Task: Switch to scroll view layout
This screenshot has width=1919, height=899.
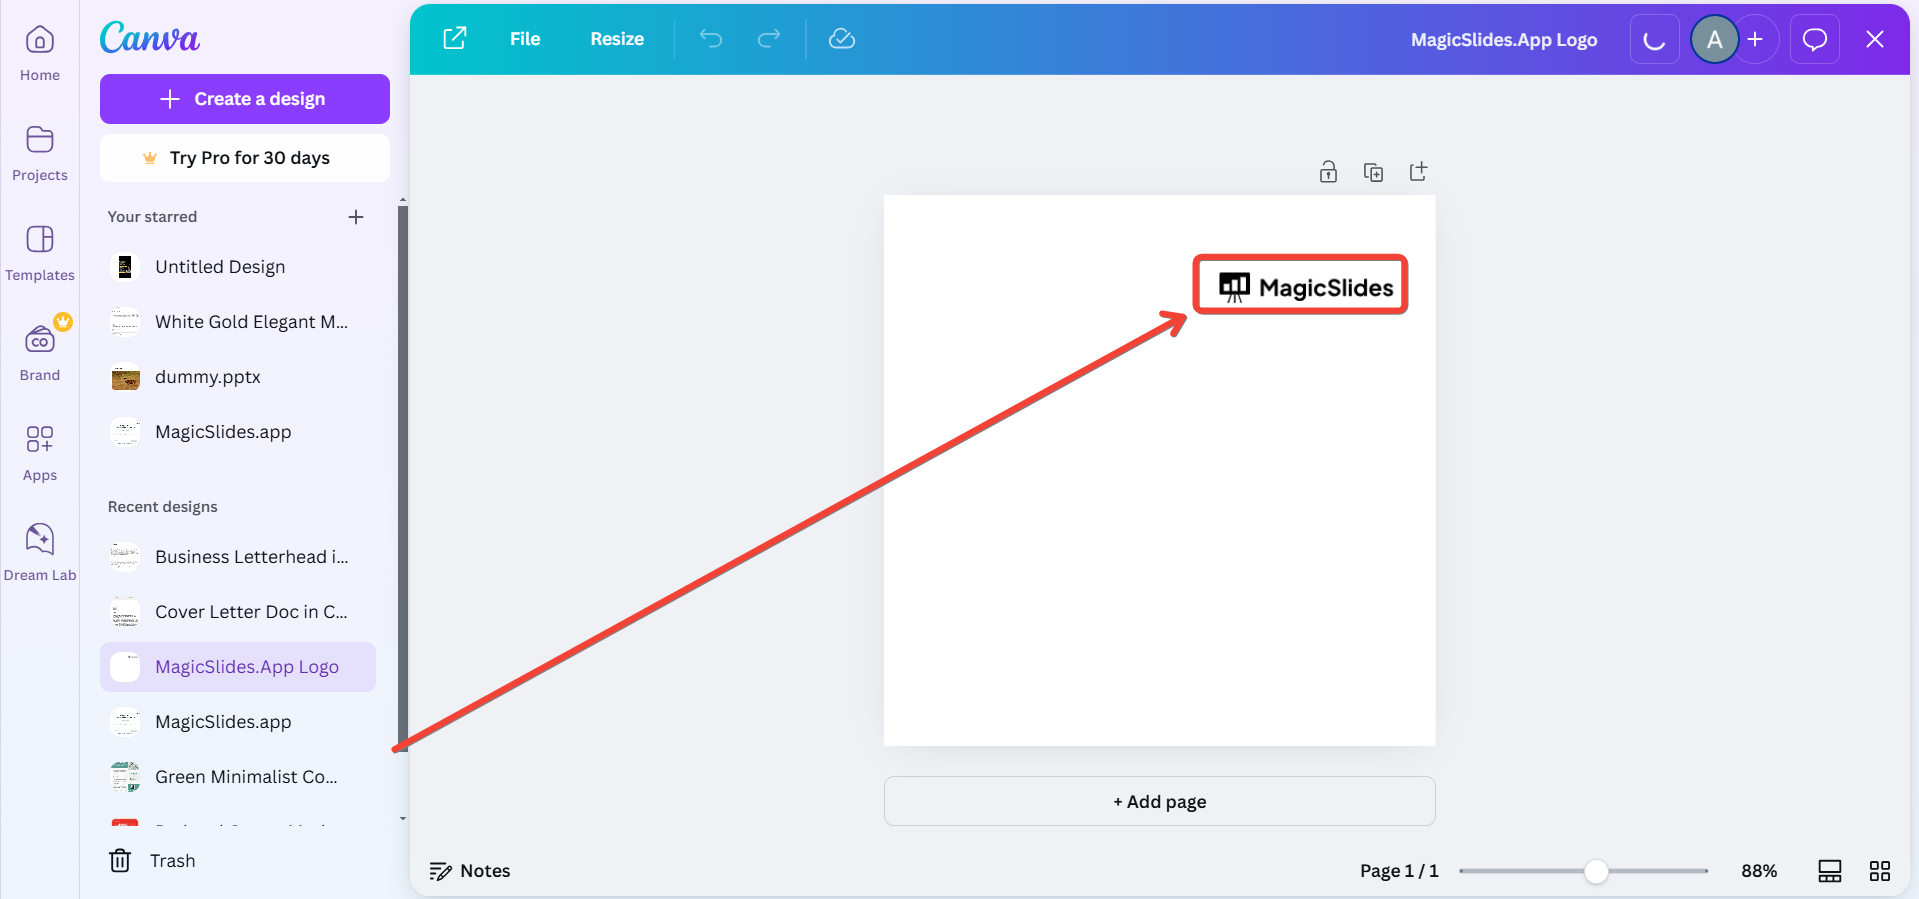Action: [x=1830, y=871]
